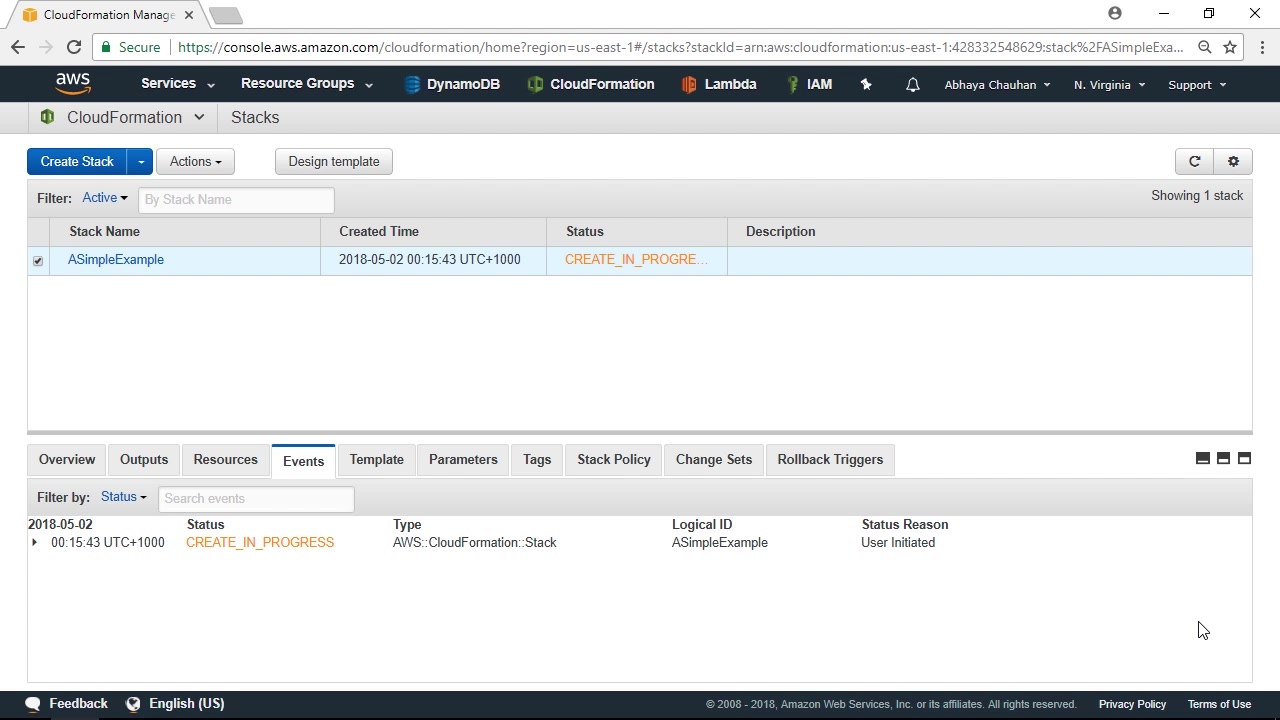Click the AWS logo home icon

pyautogui.click(x=73, y=84)
